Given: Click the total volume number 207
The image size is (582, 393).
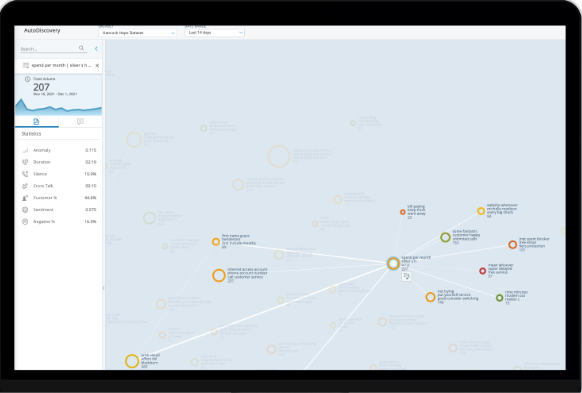Looking at the screenshot, I should 41,87.
